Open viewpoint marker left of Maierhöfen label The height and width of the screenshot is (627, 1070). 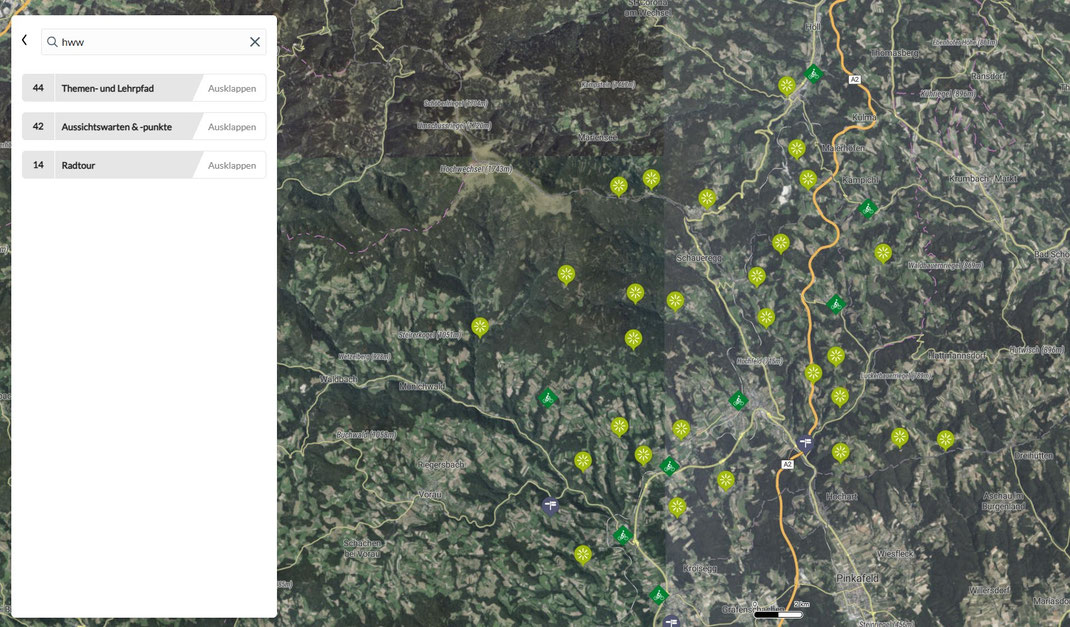[x=796, y=149]
